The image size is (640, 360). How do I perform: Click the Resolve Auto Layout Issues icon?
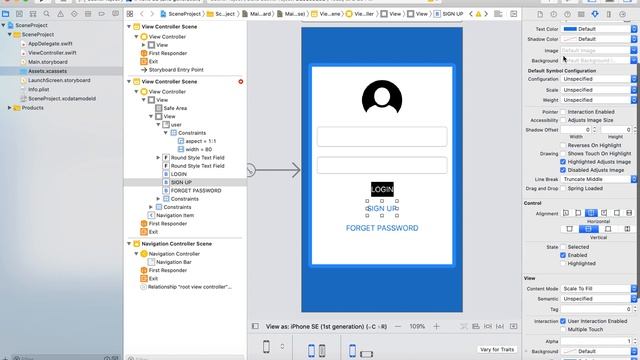point(500,327)
